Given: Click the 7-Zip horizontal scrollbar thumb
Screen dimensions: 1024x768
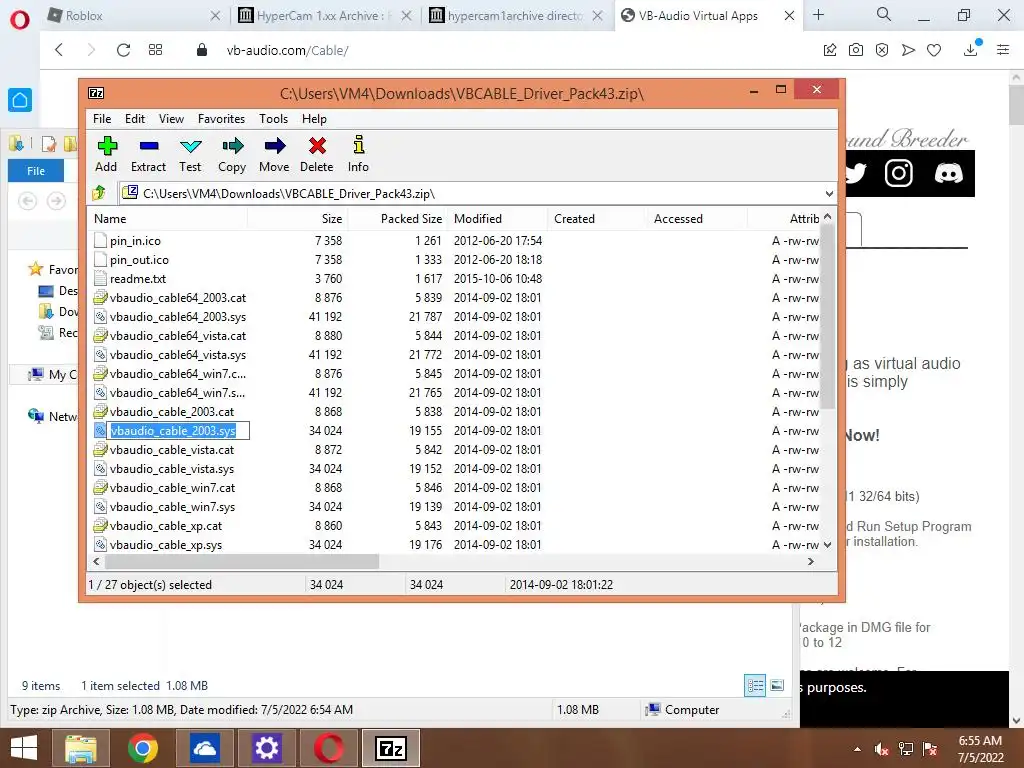Looking at the screenshot, I should click(242, 562).
